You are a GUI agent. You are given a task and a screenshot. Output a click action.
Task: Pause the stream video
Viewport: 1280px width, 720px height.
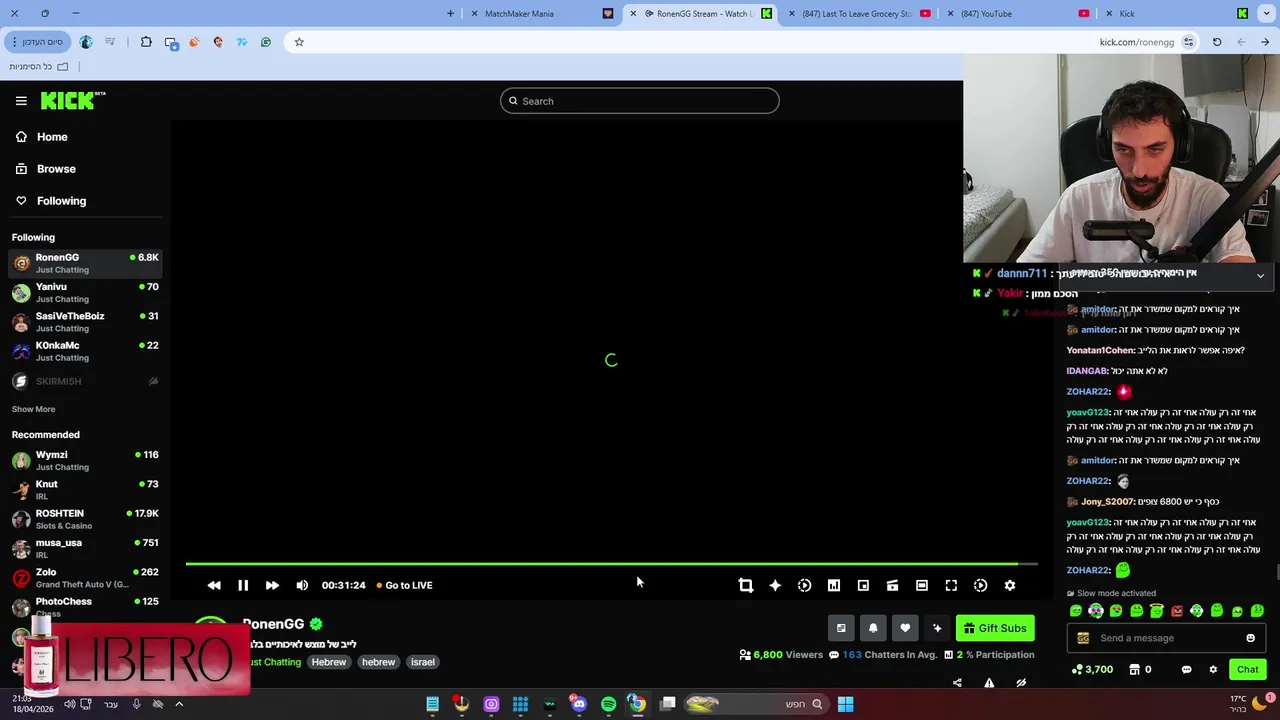[x=243, y=585]
